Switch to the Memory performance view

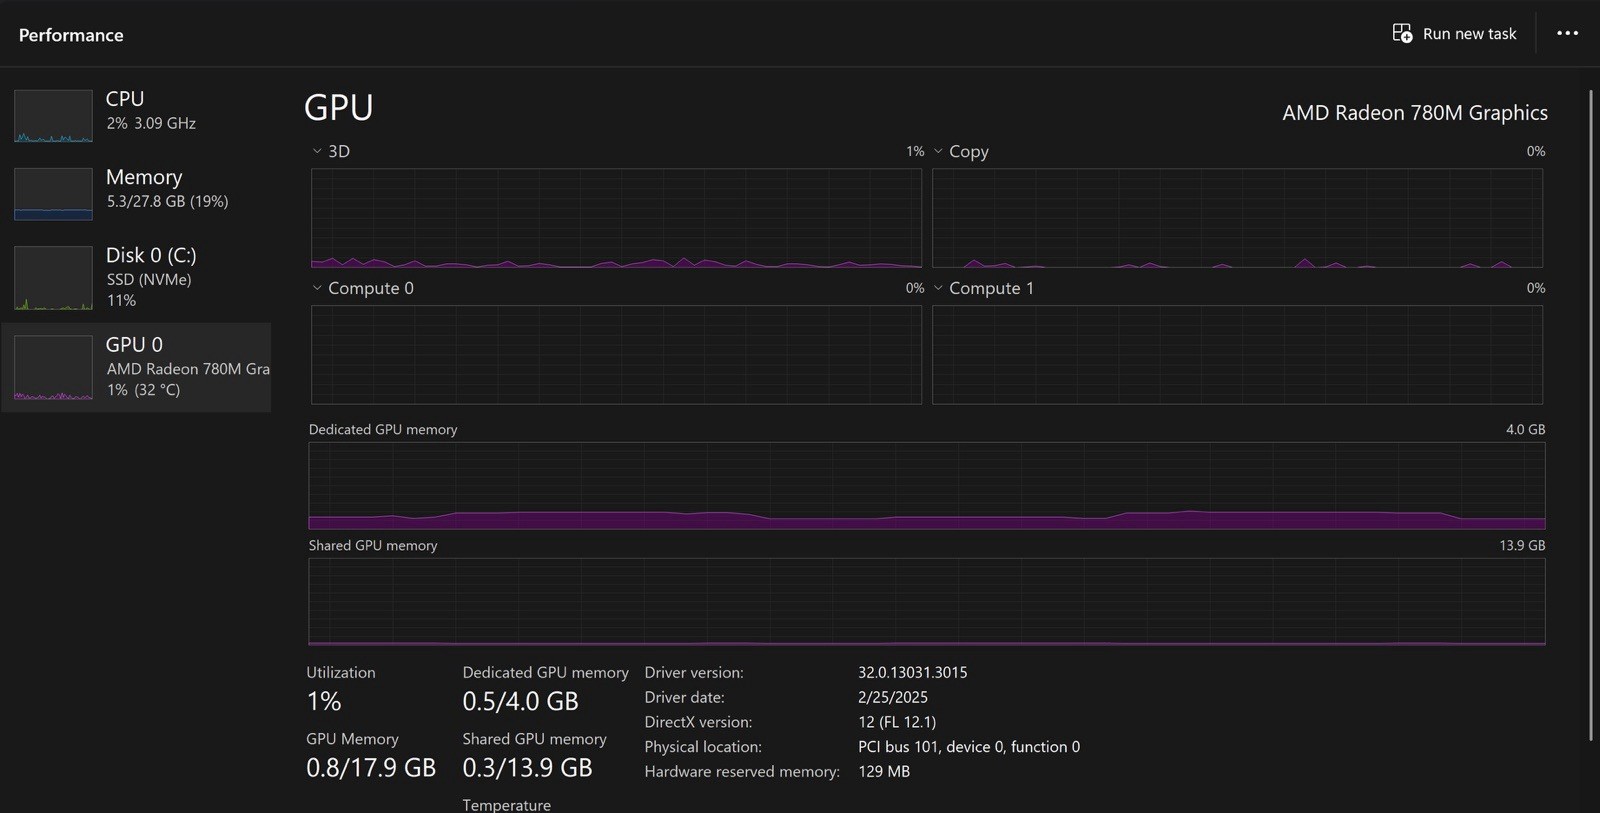pos(136,194)
